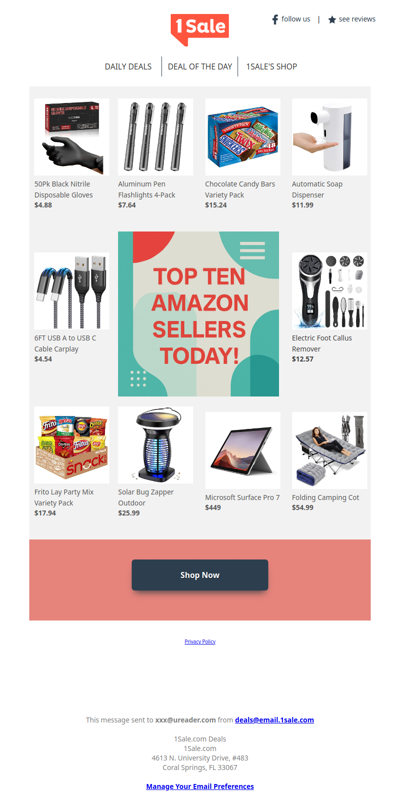Click the Facebook follow us icon
Image resolution: width=400 pixels, height=805 pixels.
tap(275, 20)
